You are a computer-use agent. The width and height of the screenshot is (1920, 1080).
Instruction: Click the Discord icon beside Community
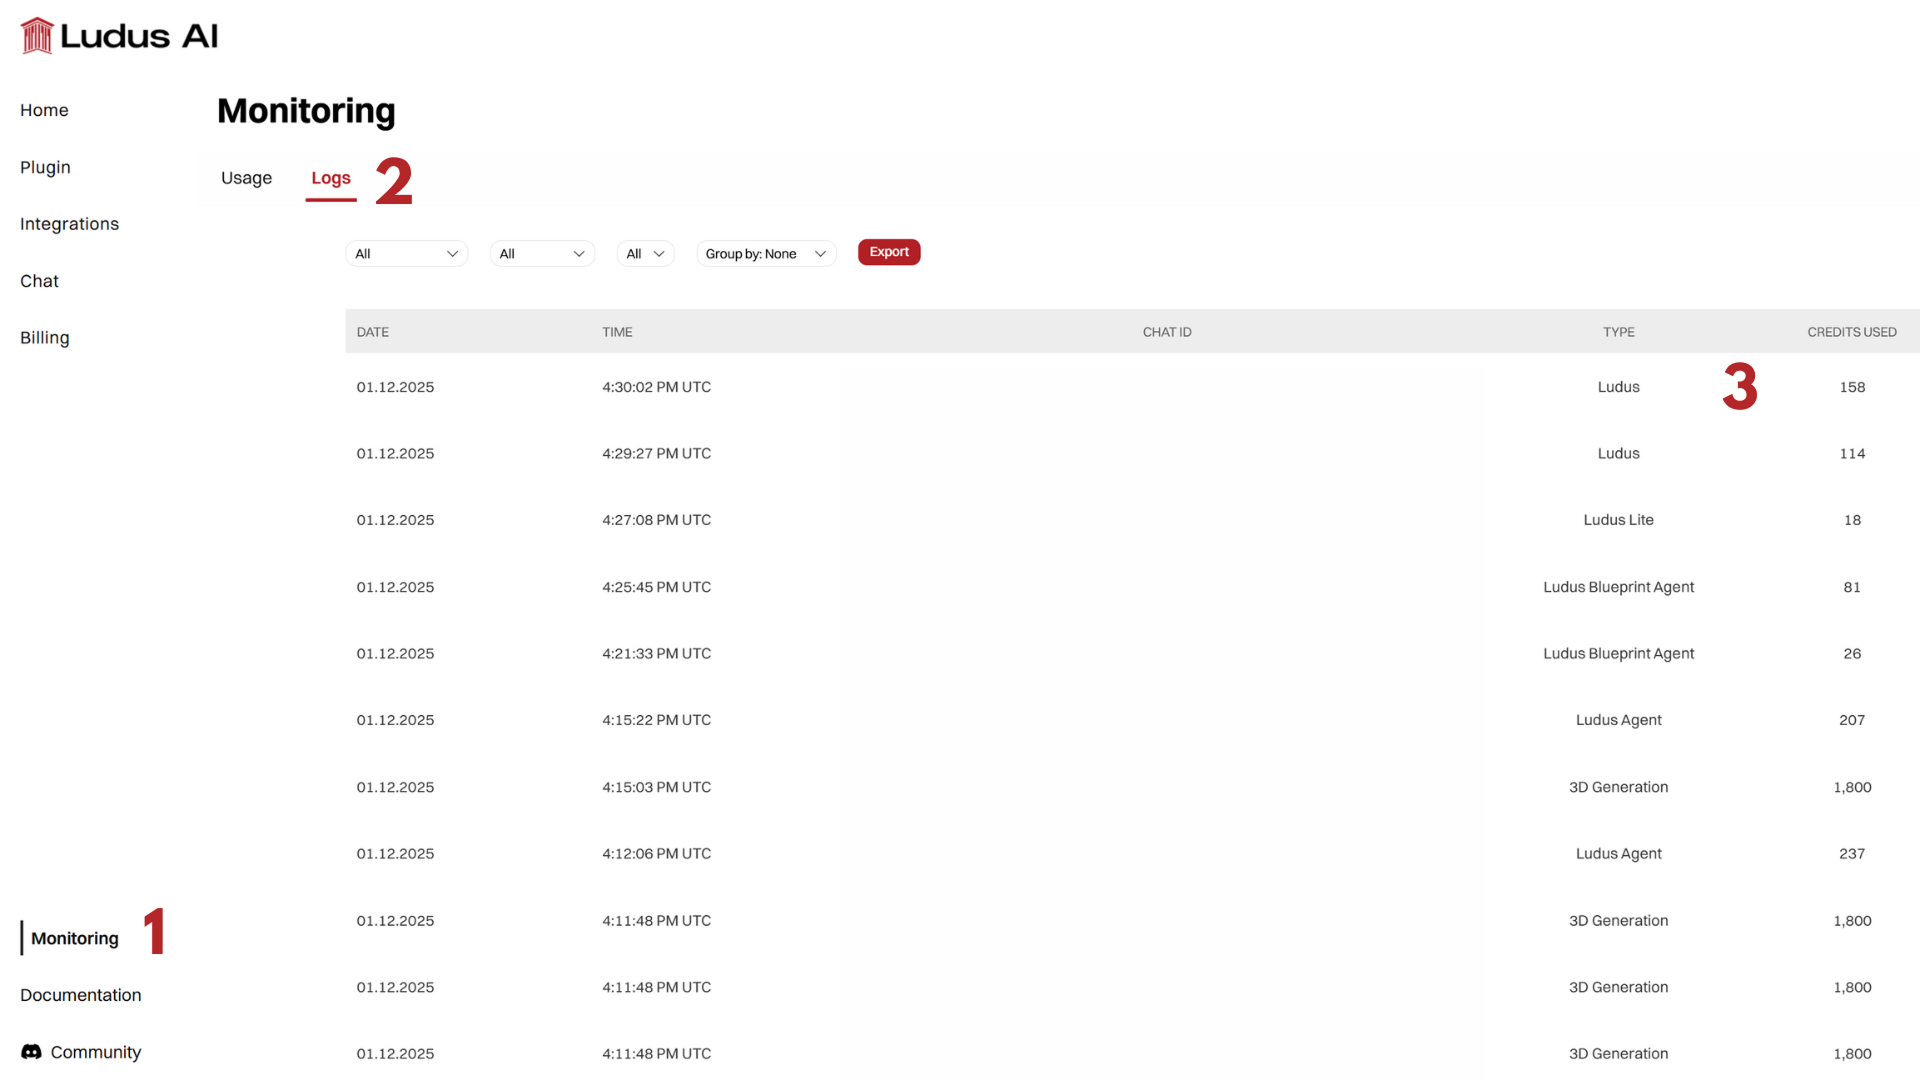click(31, 1052)
